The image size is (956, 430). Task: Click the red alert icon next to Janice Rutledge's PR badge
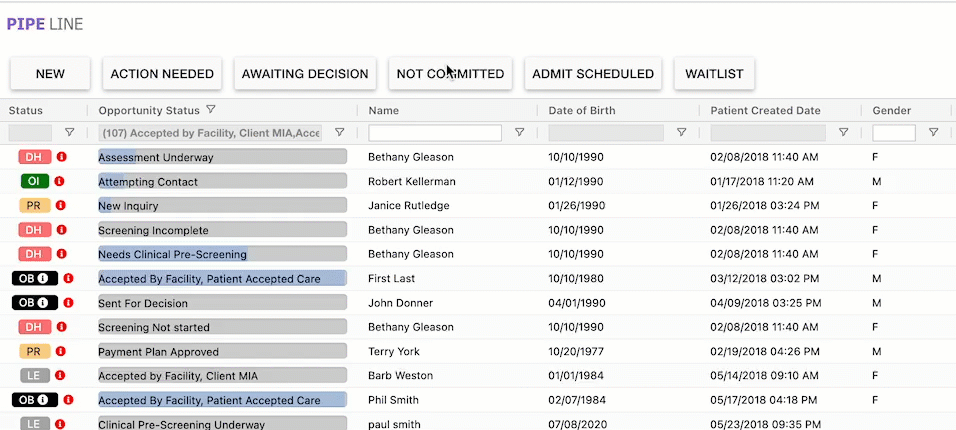(61, 205)
